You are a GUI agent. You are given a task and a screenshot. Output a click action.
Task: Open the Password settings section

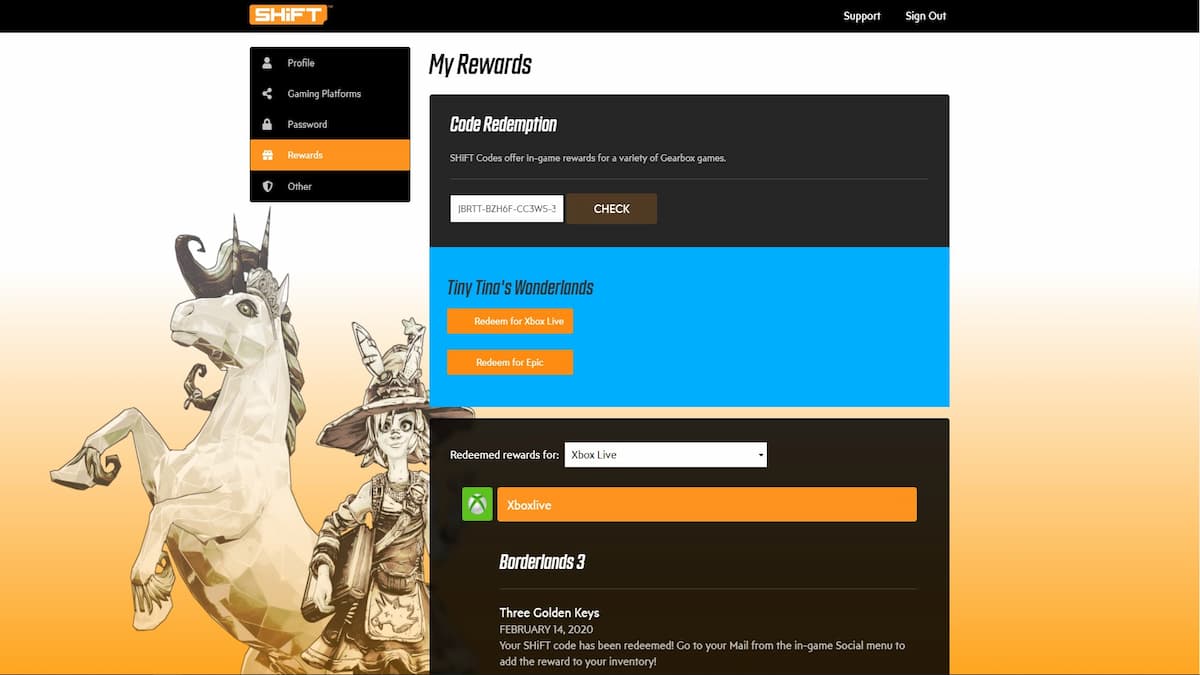[x=307, y=125]
